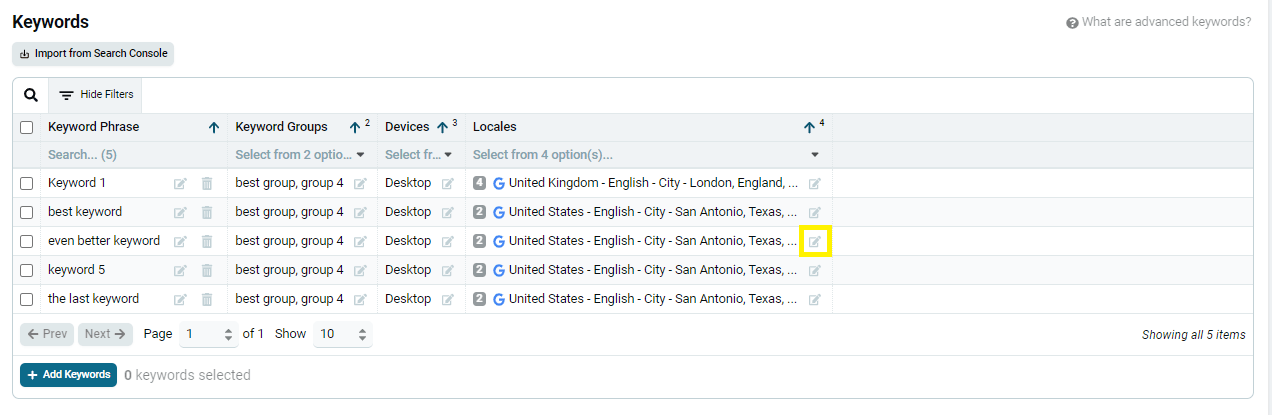The image size is (1272, 415).
Task: Edit keyword groups for Keyword 1
Action: (x=360, y=183)
